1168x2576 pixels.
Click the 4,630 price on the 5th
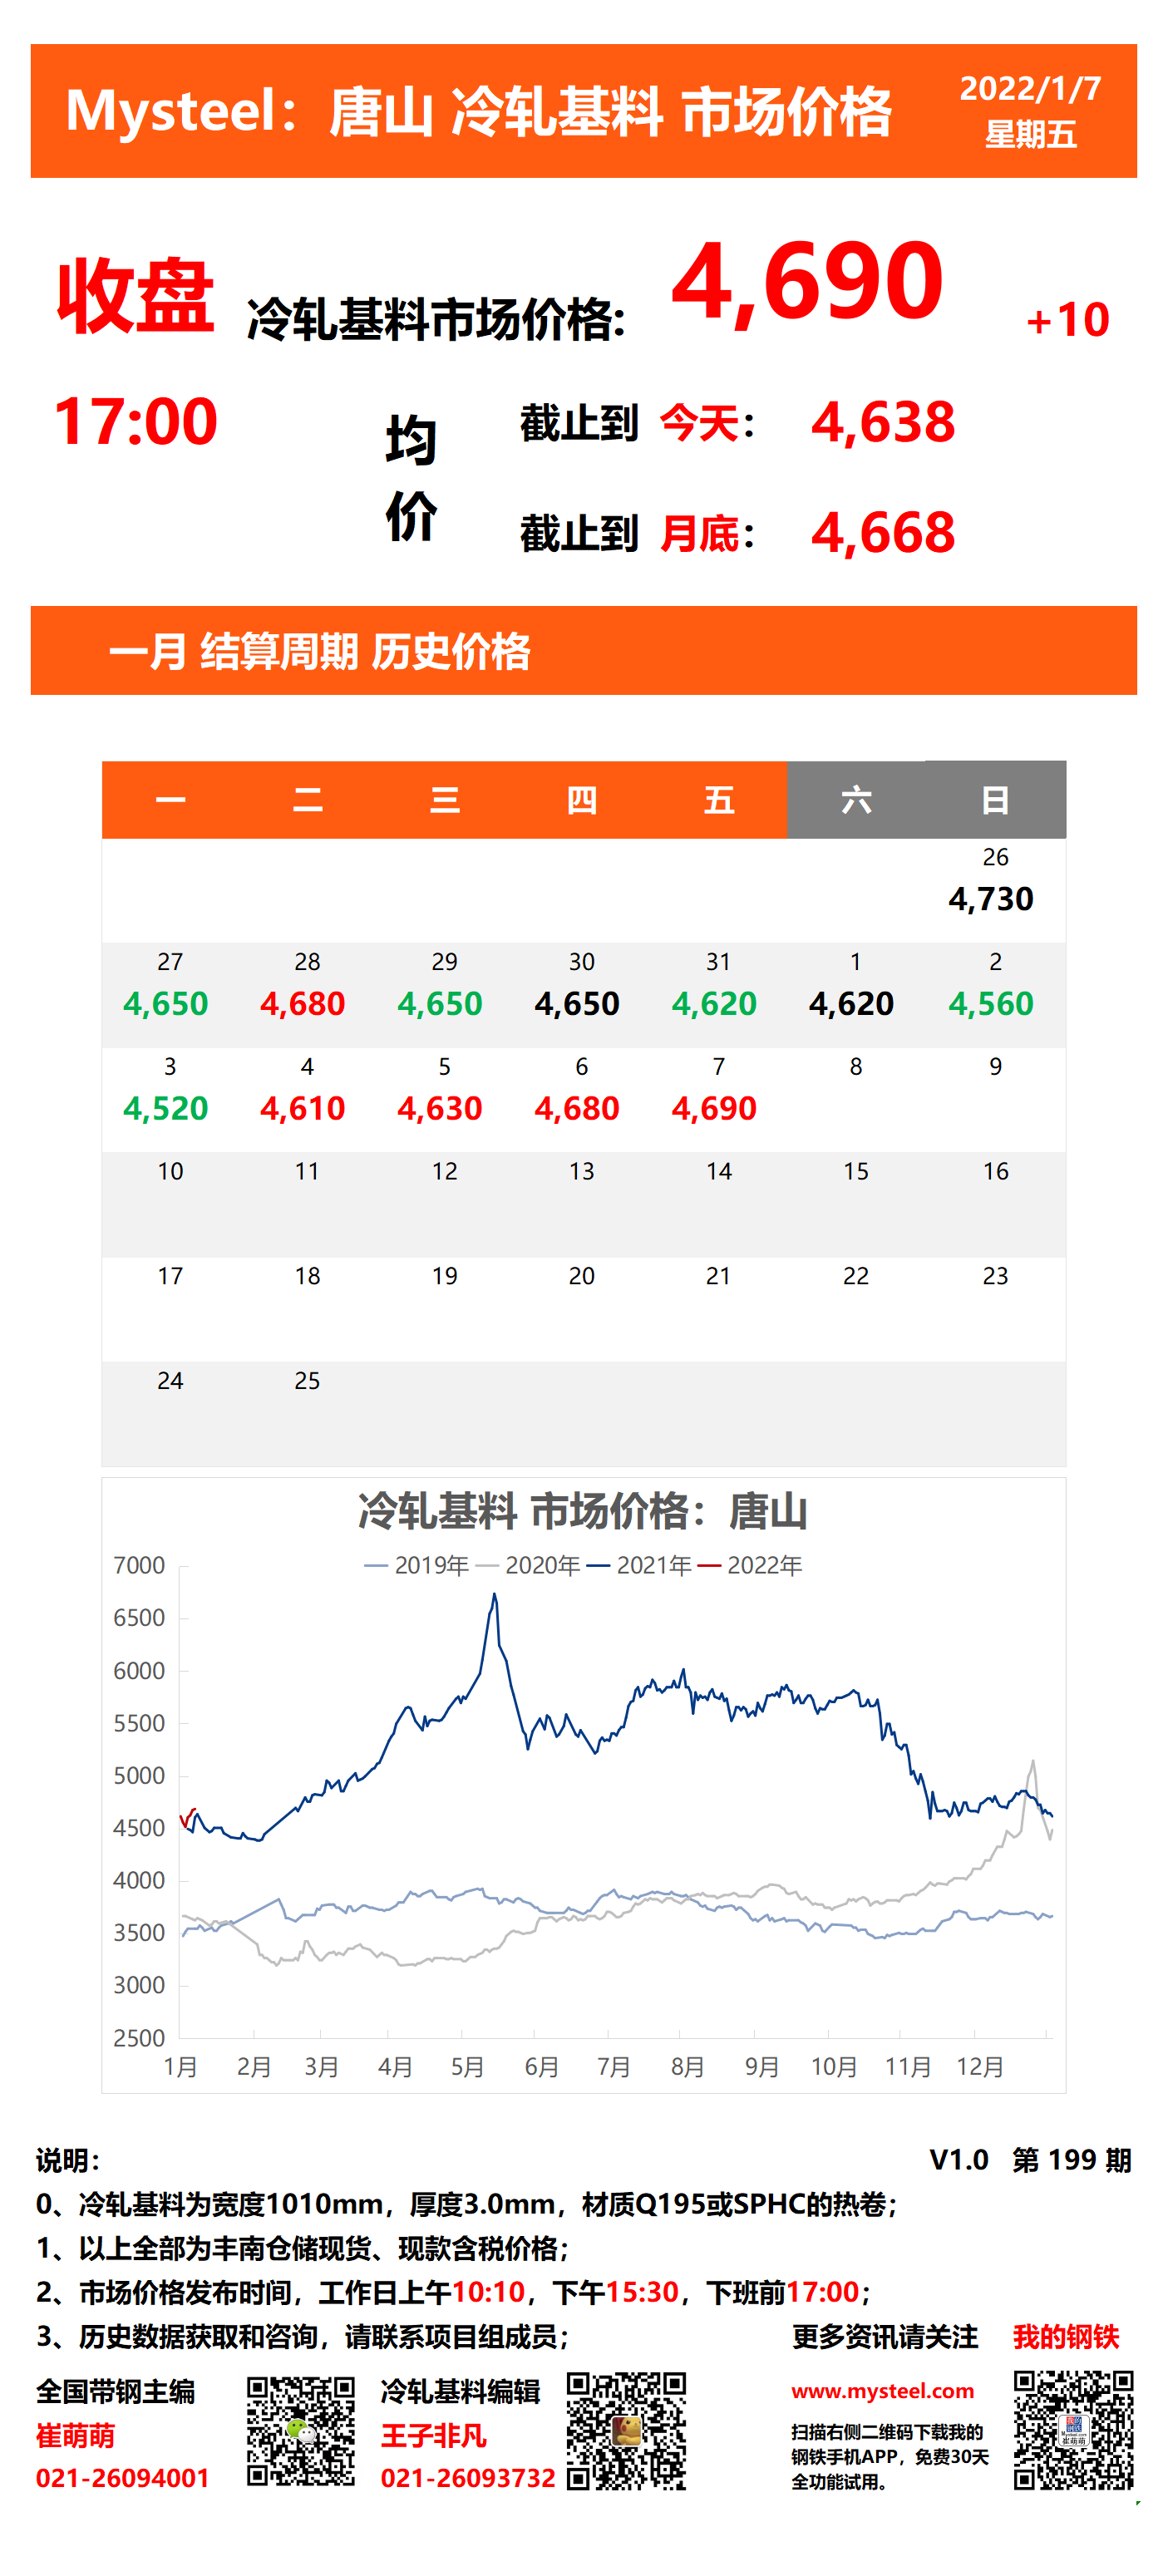(x=440, y=1109)
